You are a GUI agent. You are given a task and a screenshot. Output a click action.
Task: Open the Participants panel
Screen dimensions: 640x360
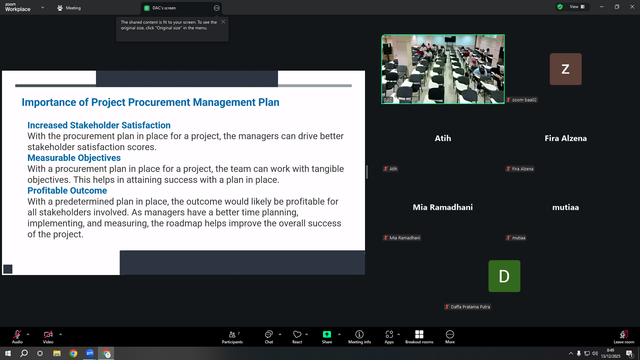coord(232,337)
